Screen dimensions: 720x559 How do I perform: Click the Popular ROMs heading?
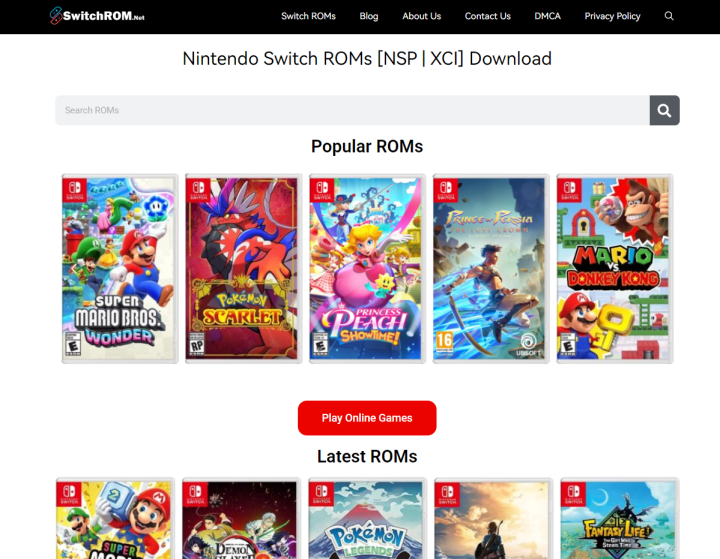coord(367,147)
